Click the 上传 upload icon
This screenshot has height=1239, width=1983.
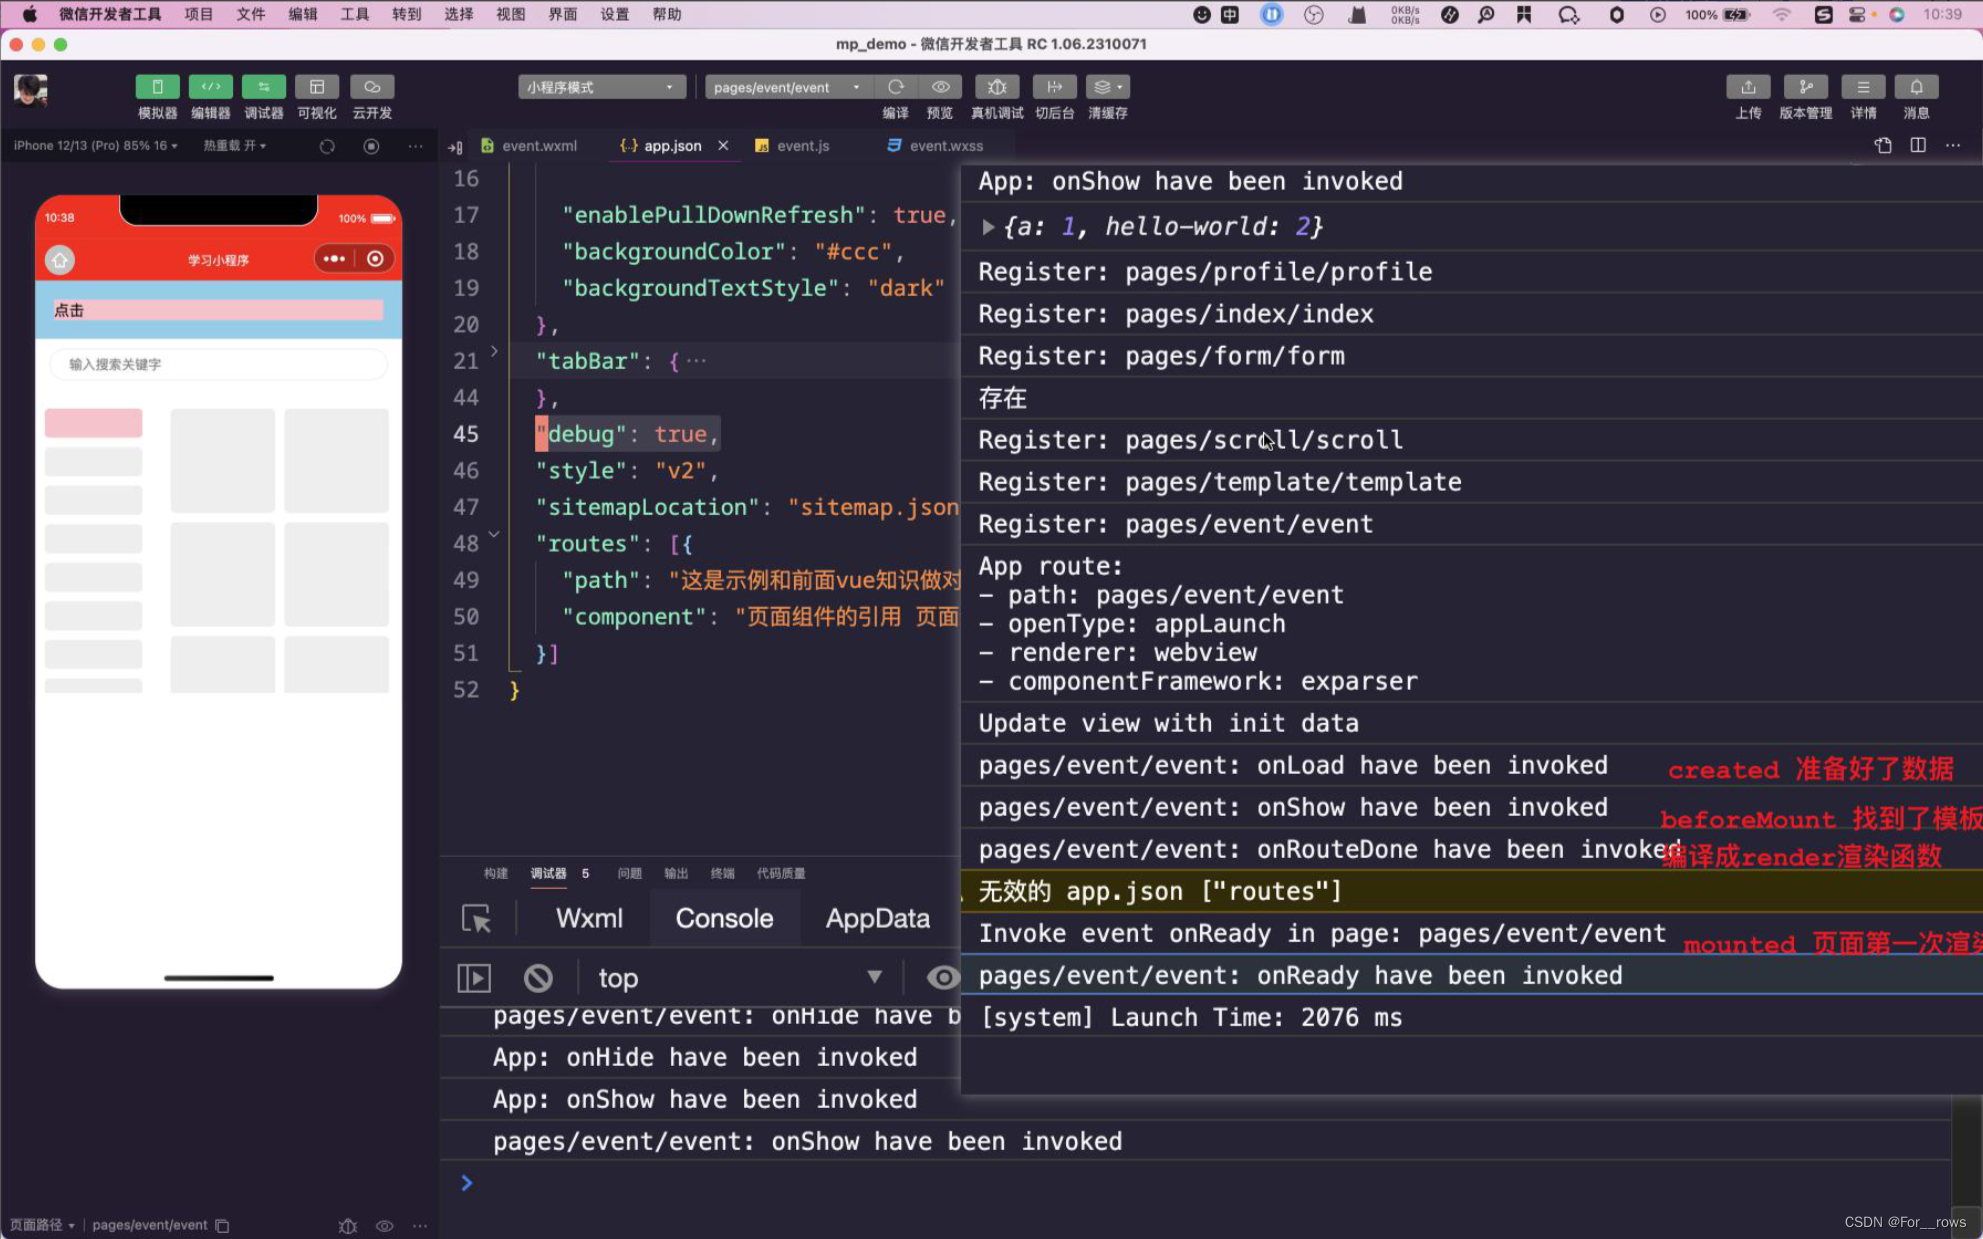point(1748,87)
